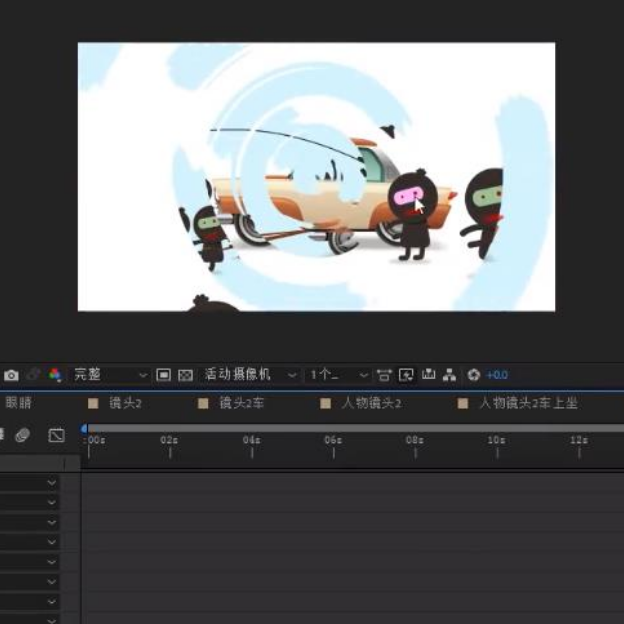This screenshot has width=624, height=624.
Task: Take a snapshot with the camera icon
Action: pos(11,375)
